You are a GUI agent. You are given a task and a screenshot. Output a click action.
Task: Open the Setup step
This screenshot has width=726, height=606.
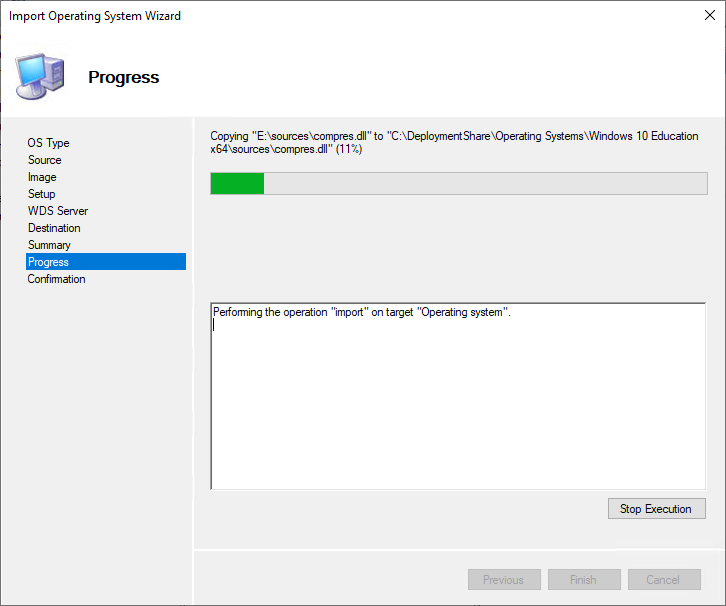(x=42, y=194)
